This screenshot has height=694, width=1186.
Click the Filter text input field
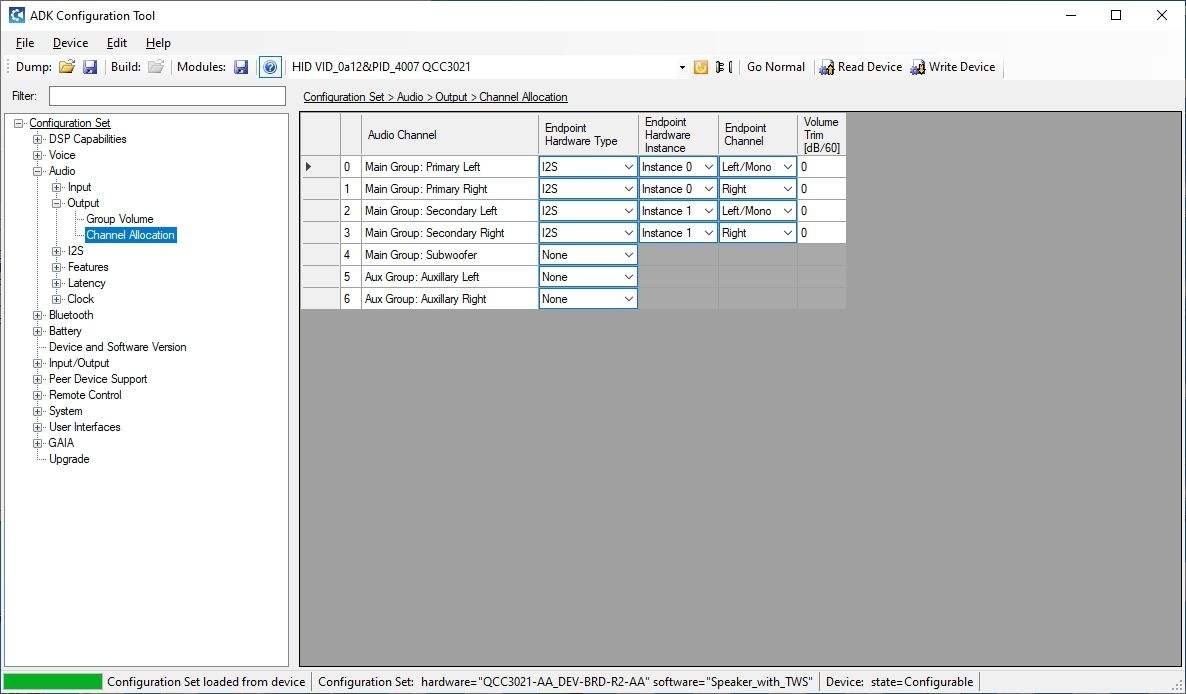click(167, 96)
